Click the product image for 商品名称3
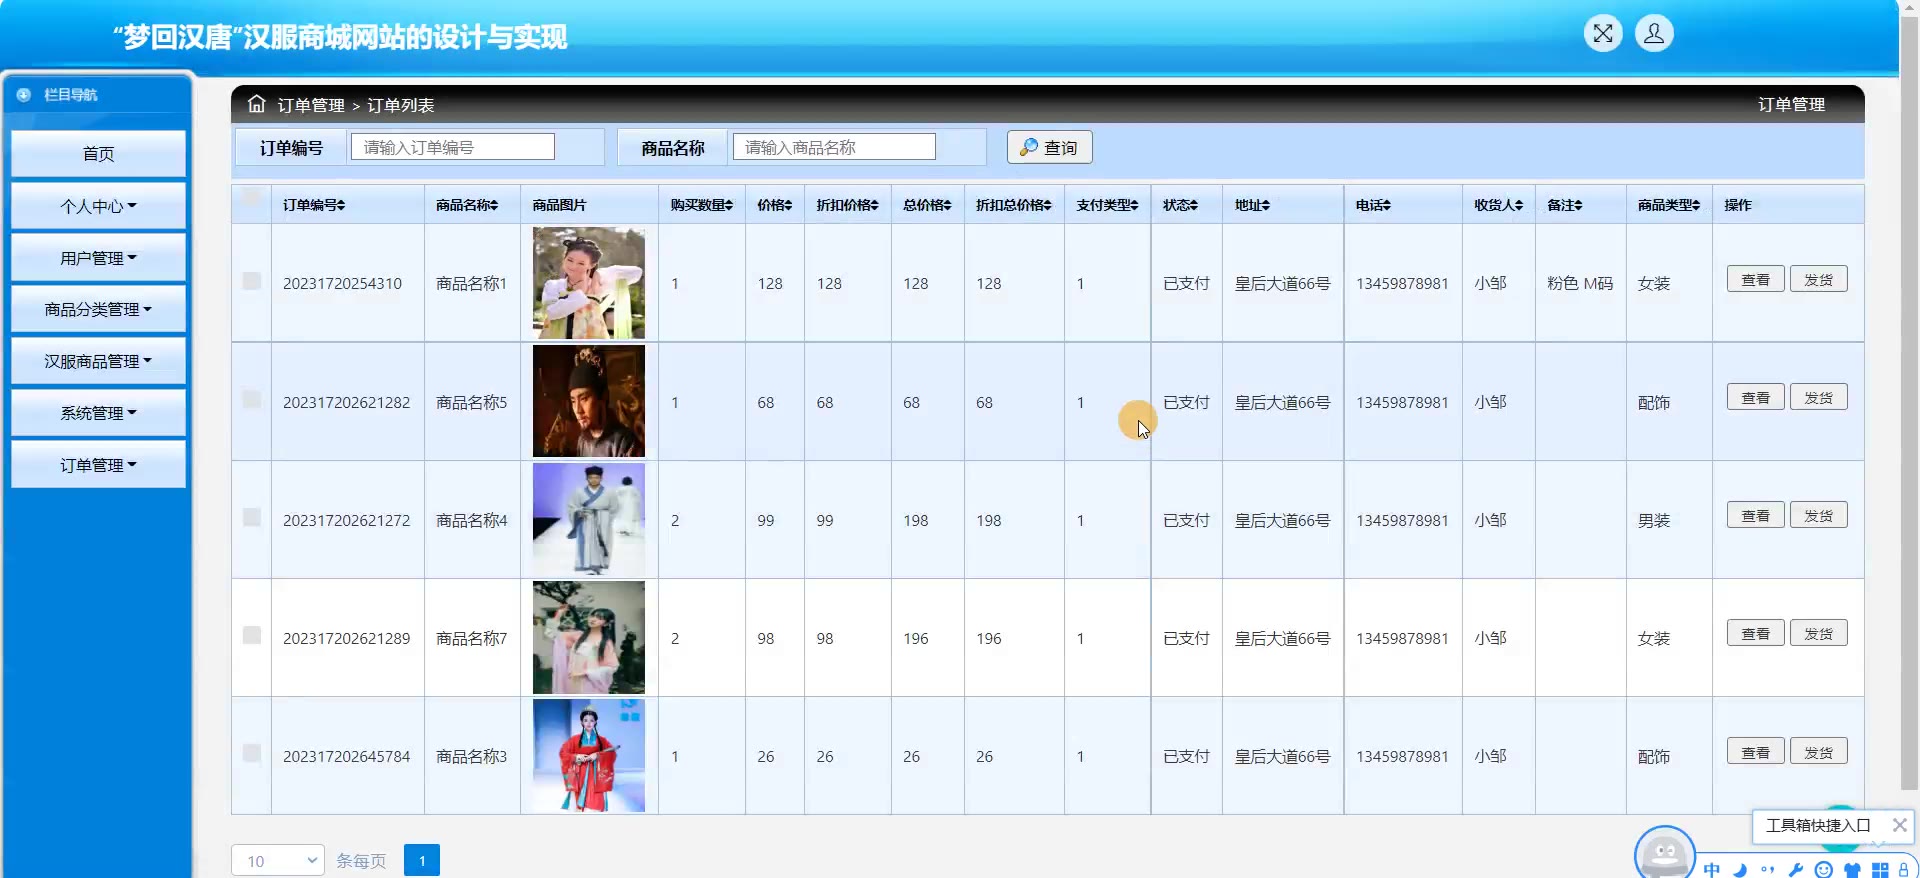 point(589,756)
